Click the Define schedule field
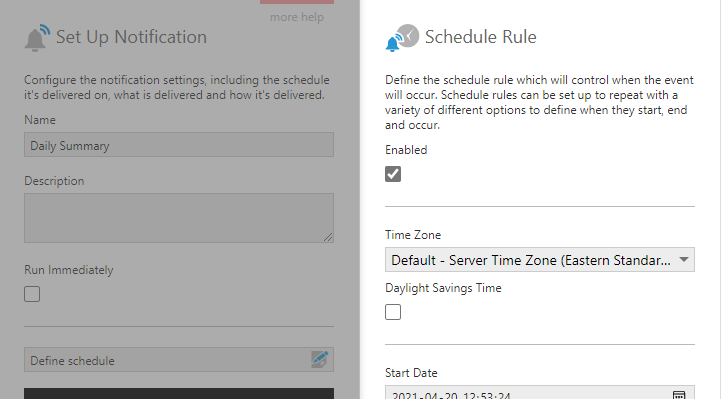Viewport: 721px width, 399px height. click(179, 359)
